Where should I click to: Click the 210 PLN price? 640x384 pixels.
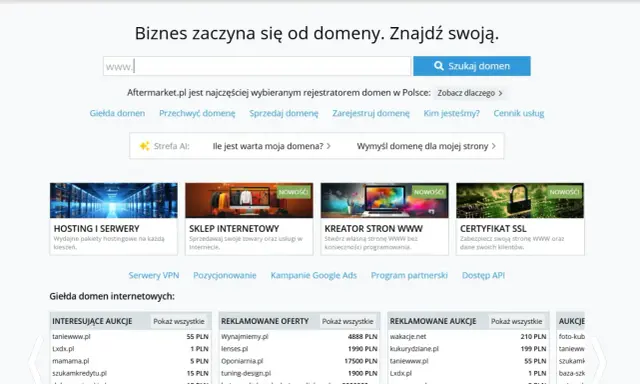click(533, 337)
